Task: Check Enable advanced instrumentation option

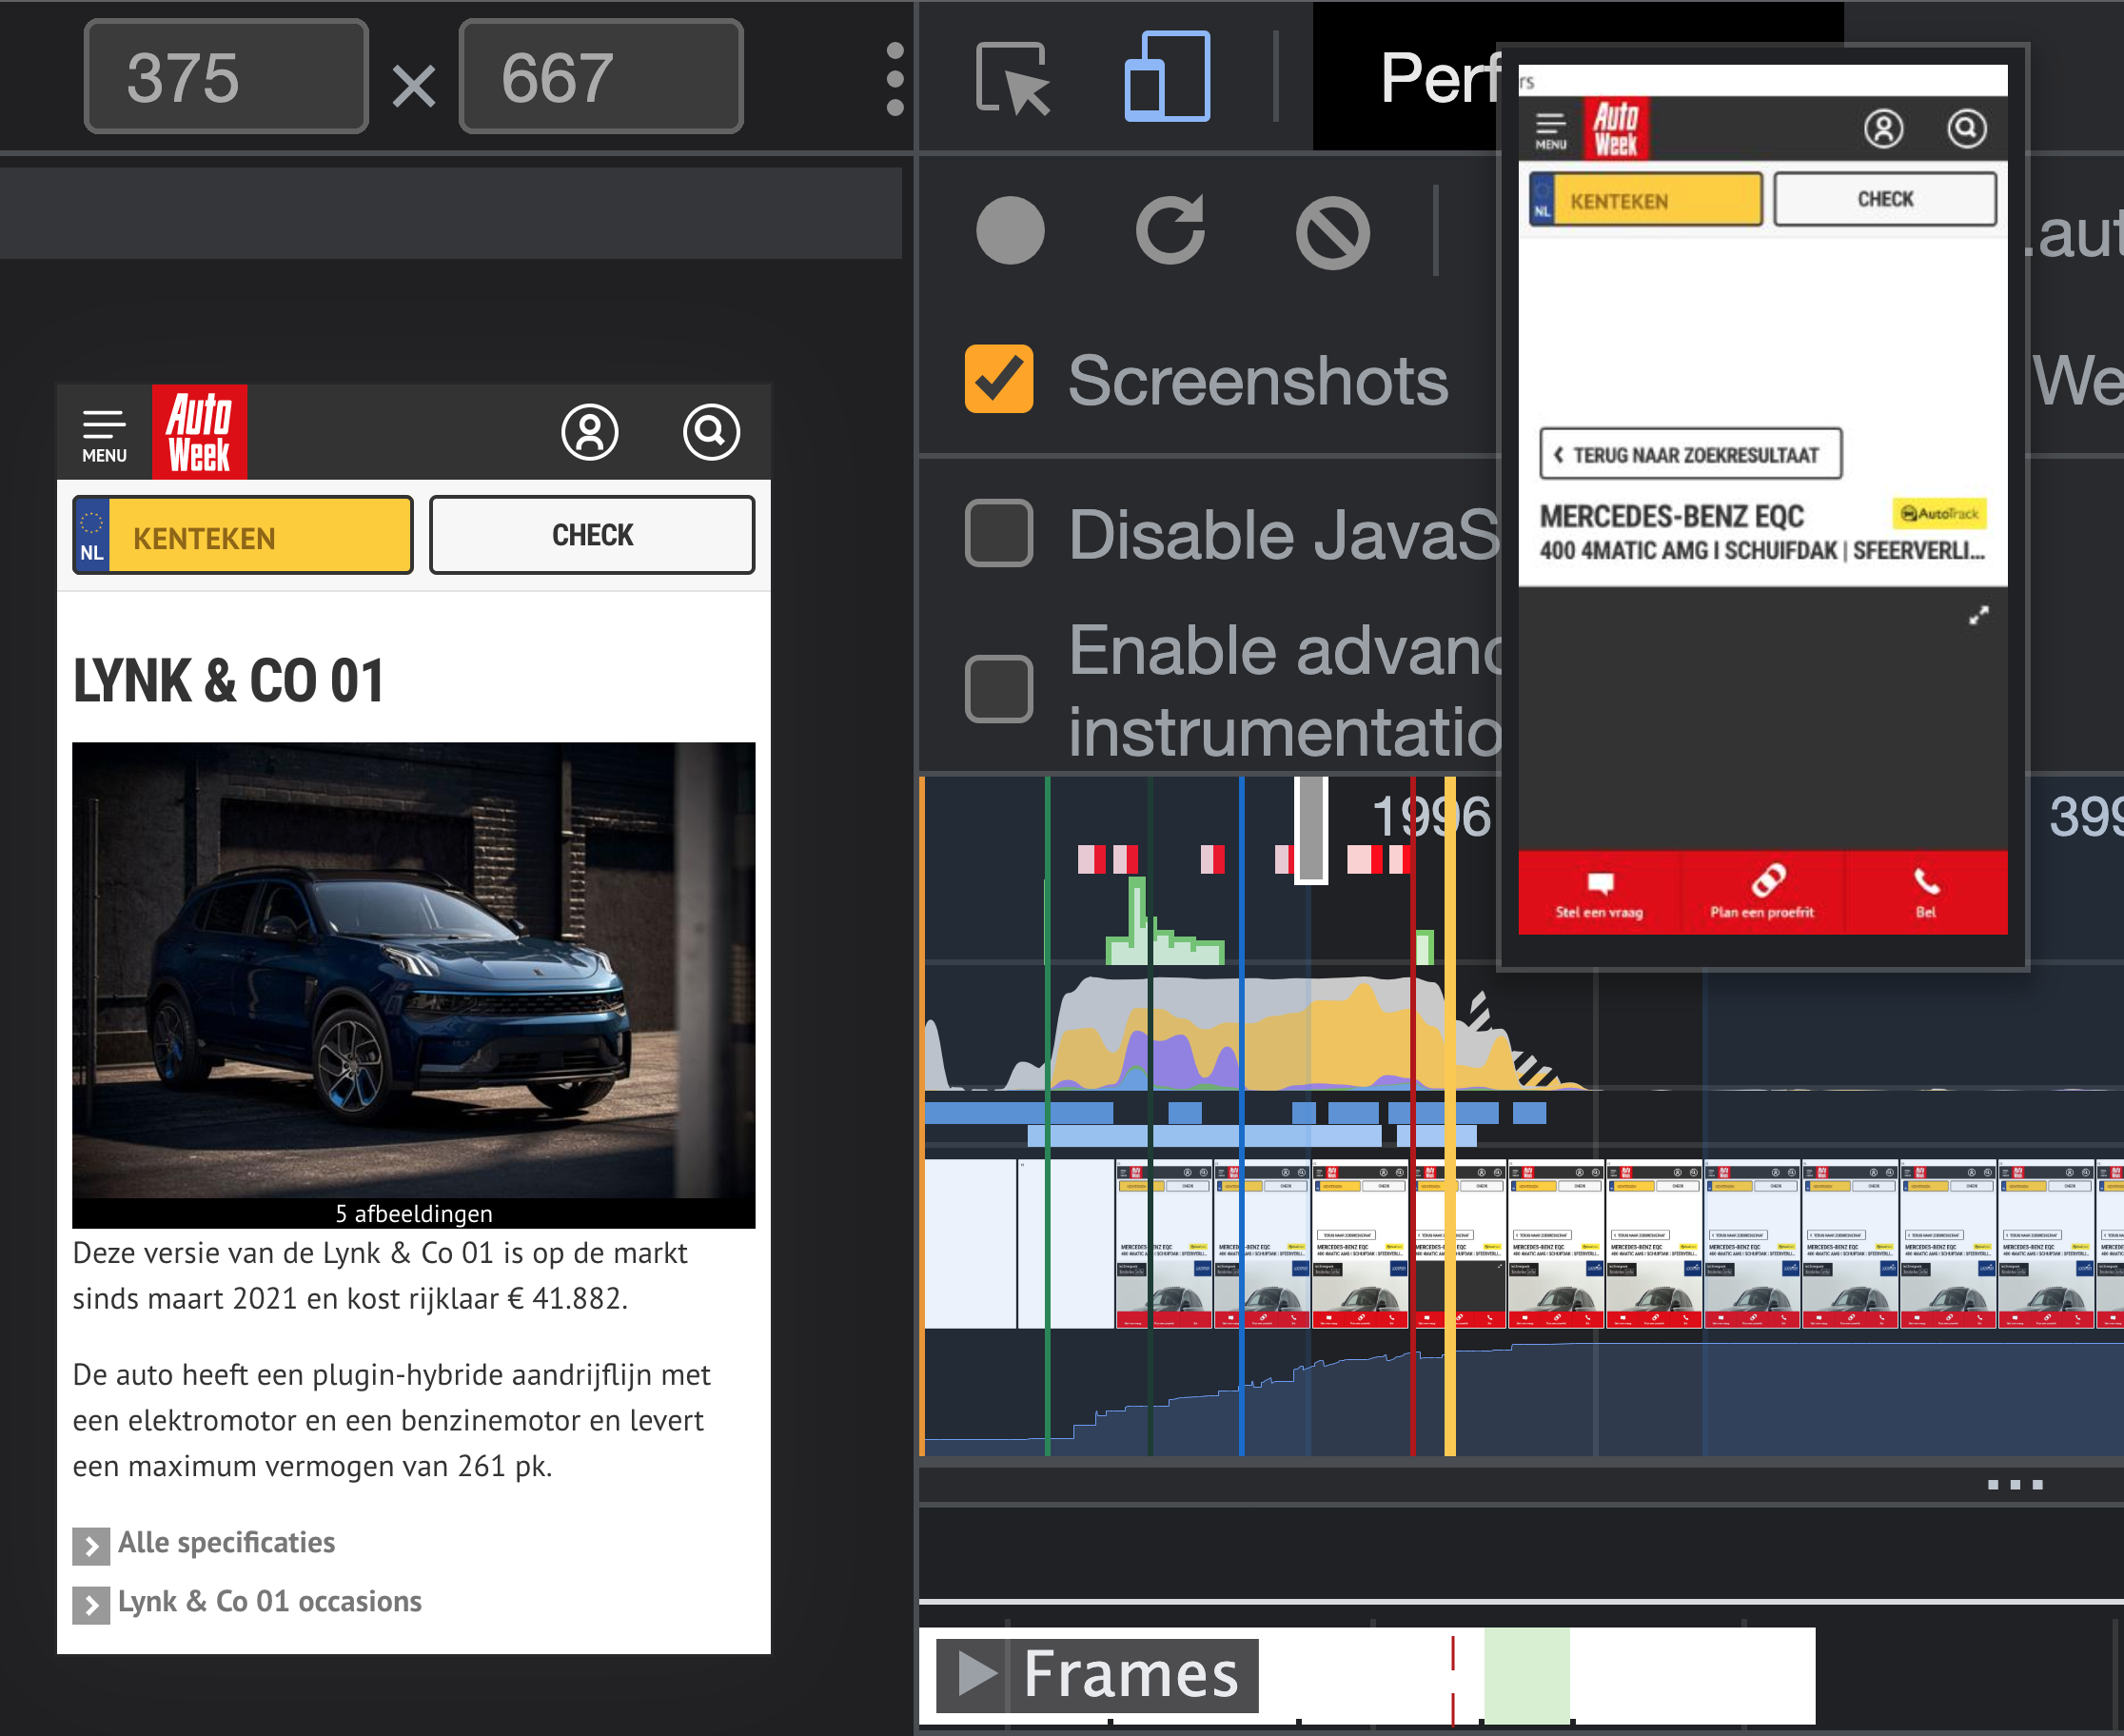Action: click(x=998, y=689)
